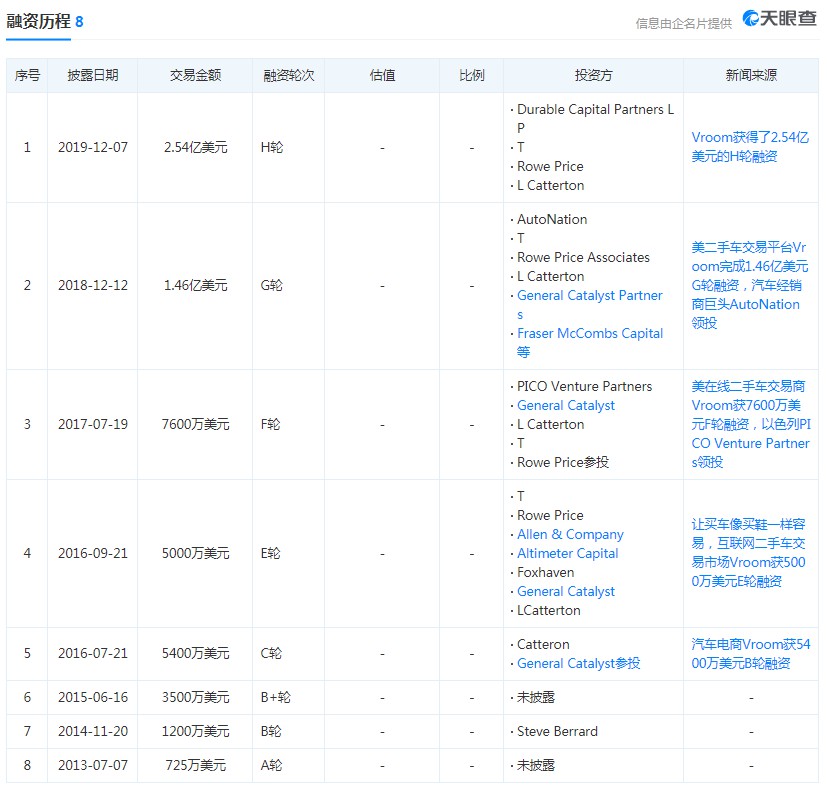Viewport: 827px width, 789px height.
Task: Click the 估值 column header
Action: (382, 75)
